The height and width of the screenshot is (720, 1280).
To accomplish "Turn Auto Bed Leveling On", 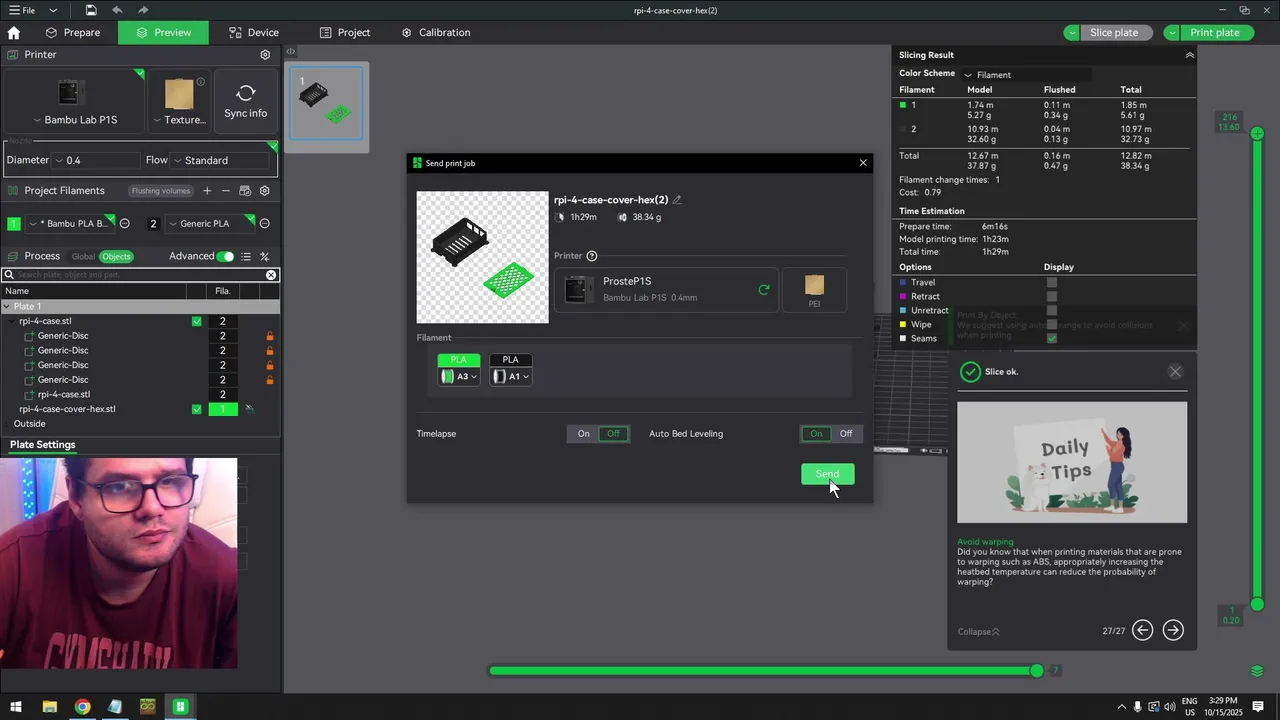I will (816, 434).
